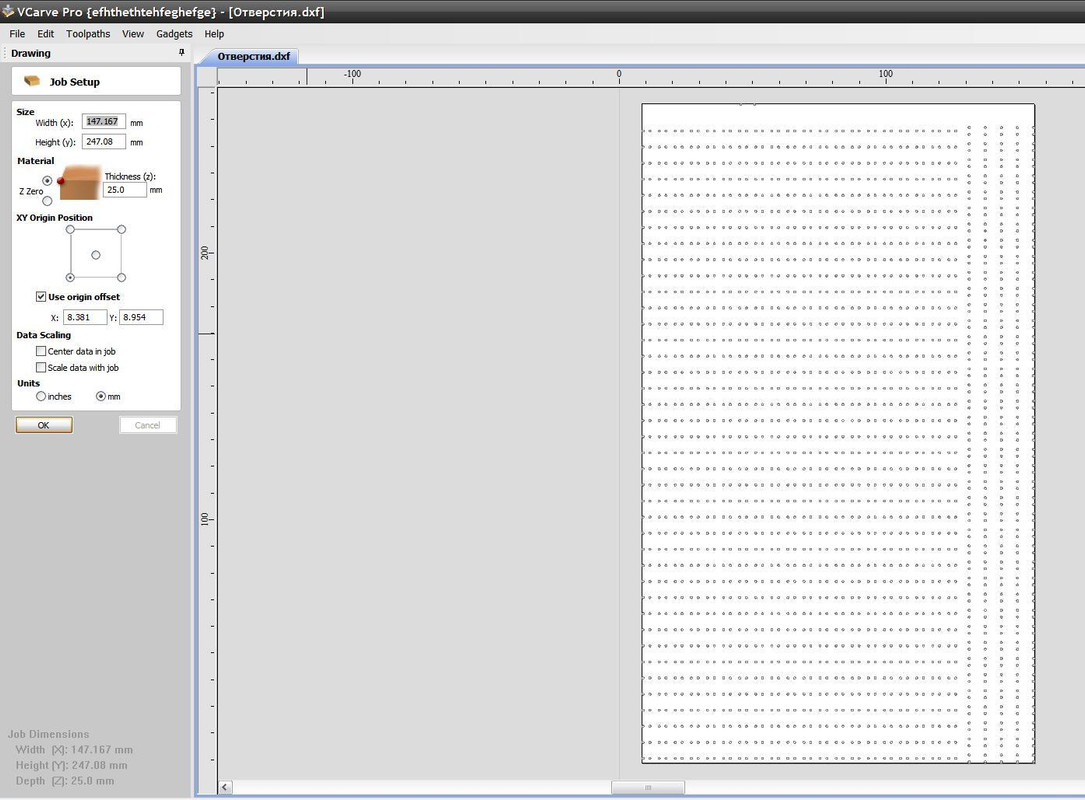Set XY origin to top-left corner

[70, 229]
